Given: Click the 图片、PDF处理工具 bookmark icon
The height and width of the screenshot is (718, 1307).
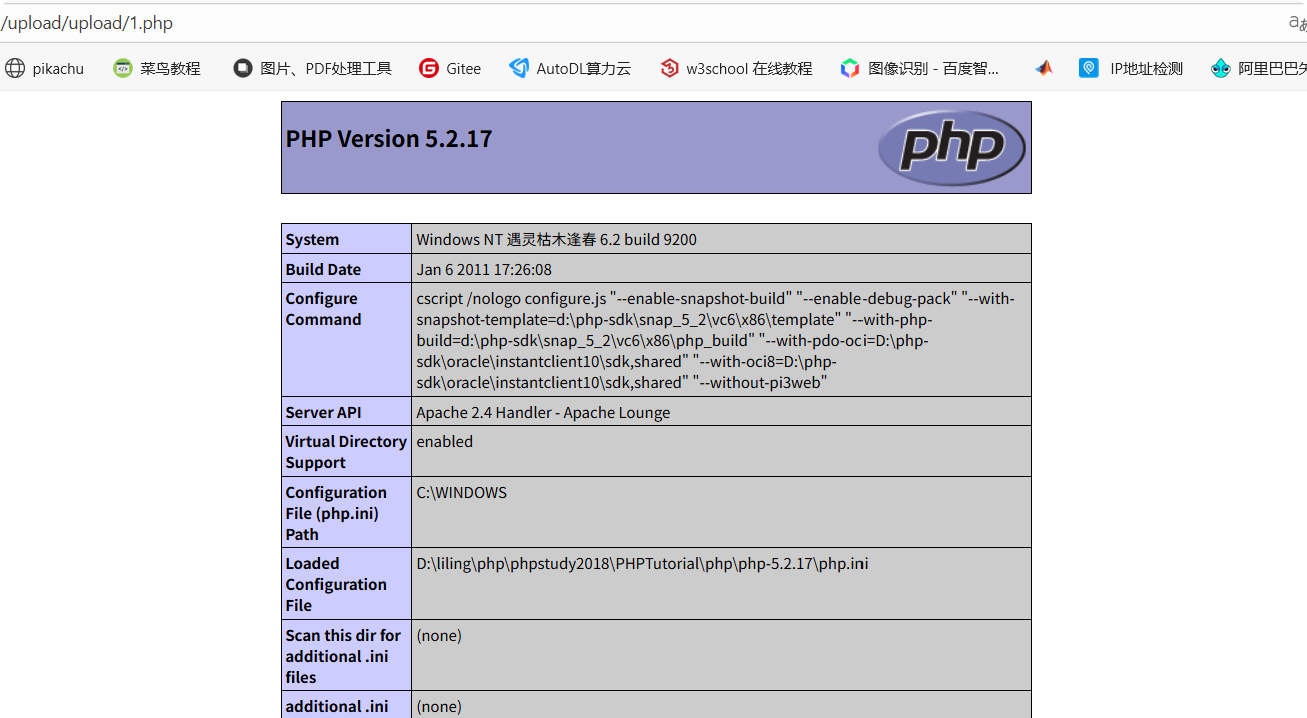Looking at the screenshot, I should tap(243, 68).
